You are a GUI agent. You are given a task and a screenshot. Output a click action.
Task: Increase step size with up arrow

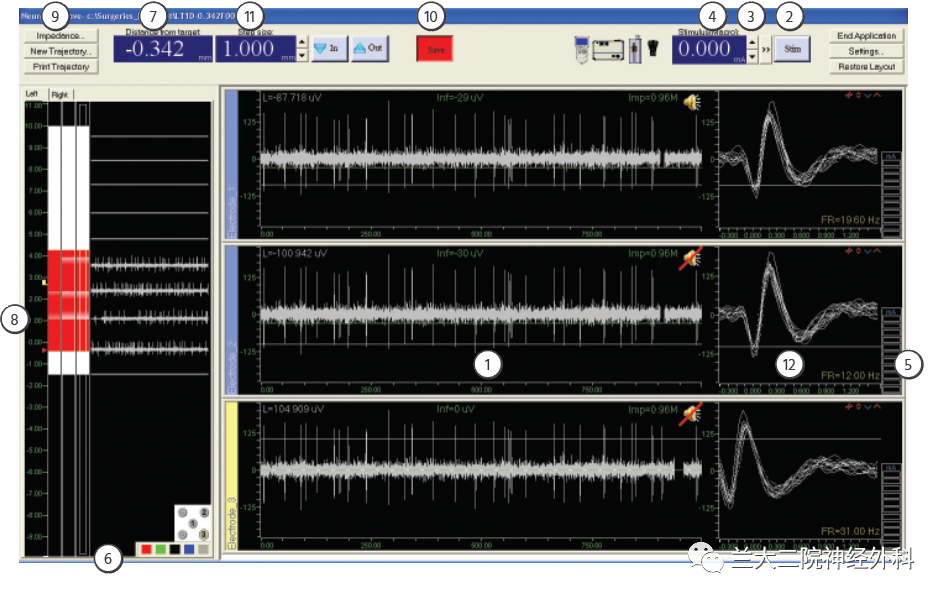point(302,42)
